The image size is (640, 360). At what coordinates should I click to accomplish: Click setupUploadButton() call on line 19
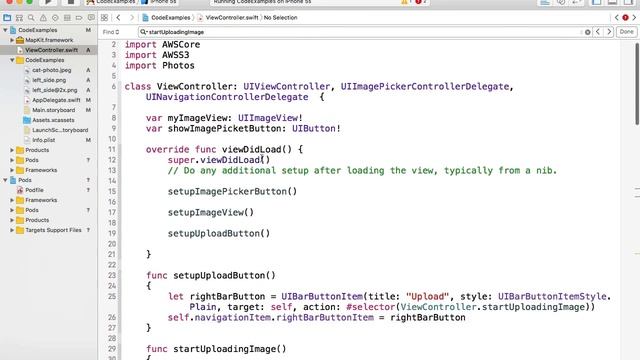pos(219,233)
